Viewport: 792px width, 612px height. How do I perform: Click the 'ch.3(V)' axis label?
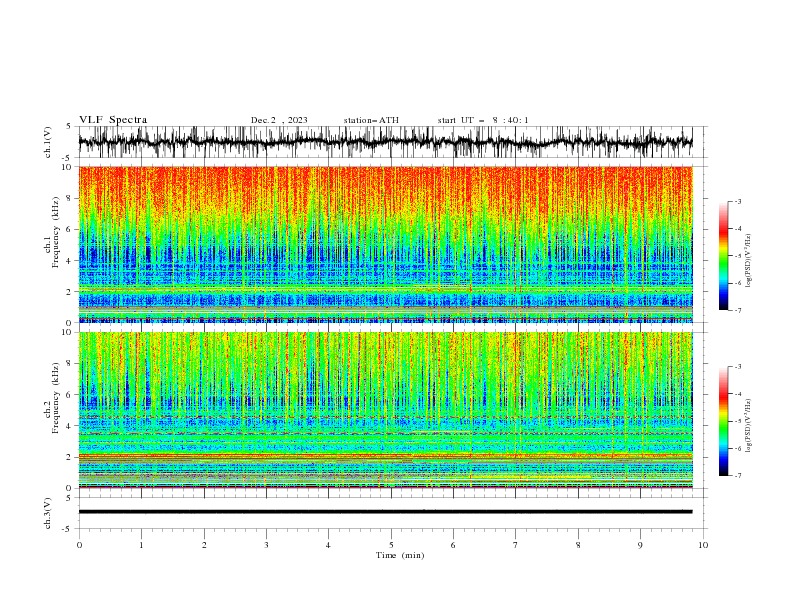pyautogui.click(x=48, y=514)
